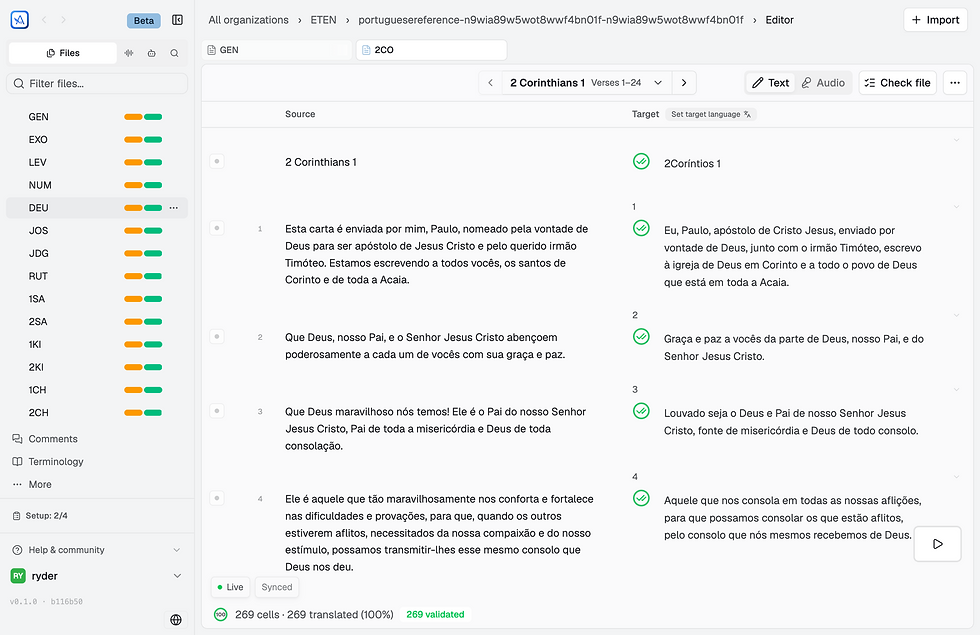This screenshot has height=635, width=980.
Task: Click the Check file button
Action: 898,82
